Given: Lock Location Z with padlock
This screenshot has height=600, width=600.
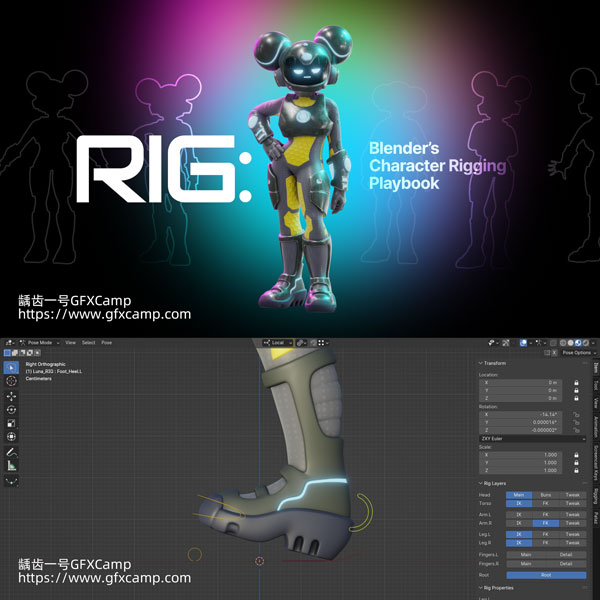Looking at the screenshot, I should click(576, 398).
